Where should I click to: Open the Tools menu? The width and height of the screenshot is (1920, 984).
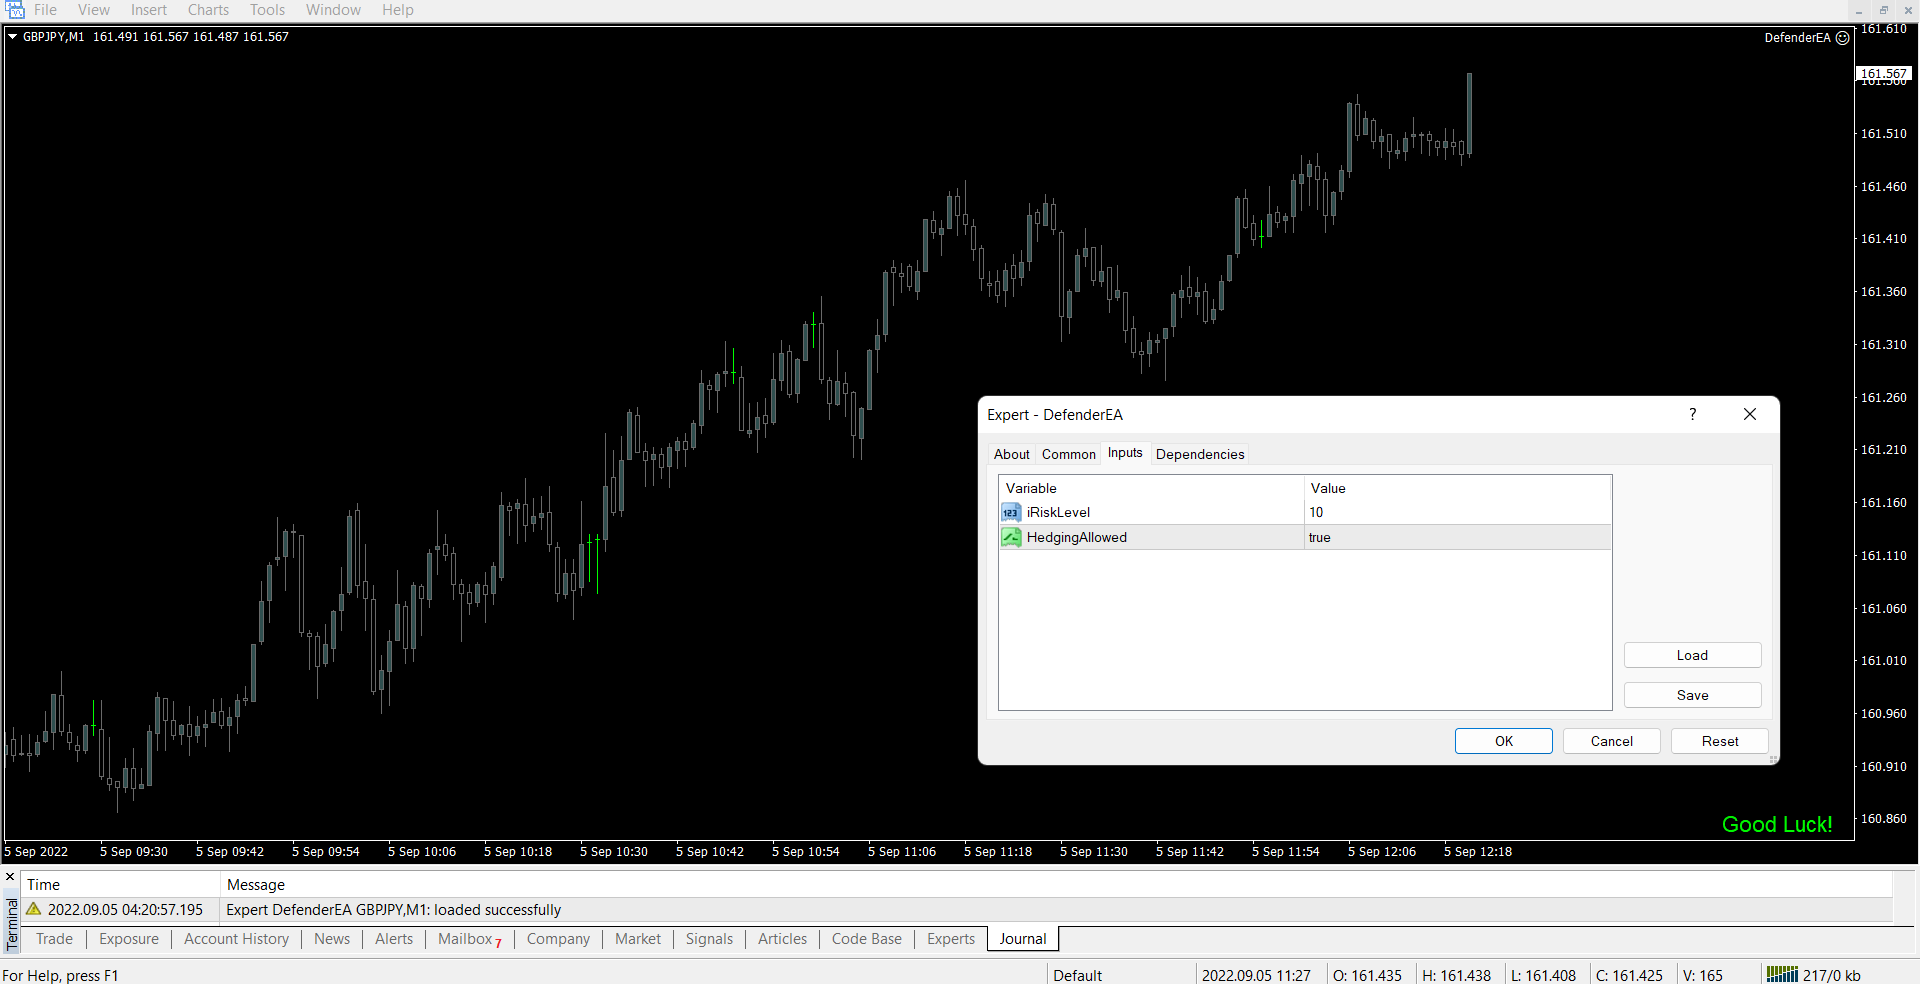(267, 10)
